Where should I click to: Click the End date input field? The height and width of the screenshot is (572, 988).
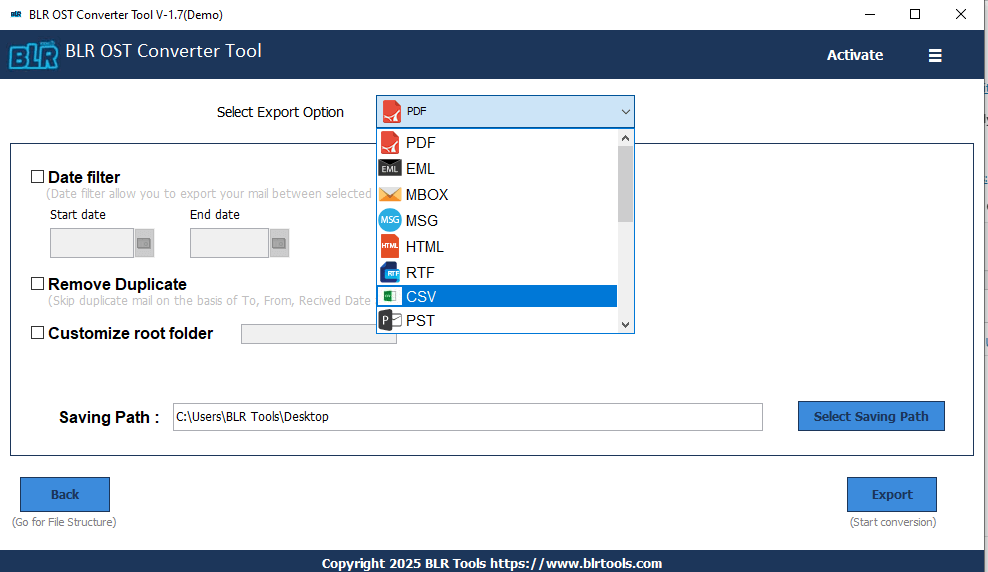pos(229,243)
